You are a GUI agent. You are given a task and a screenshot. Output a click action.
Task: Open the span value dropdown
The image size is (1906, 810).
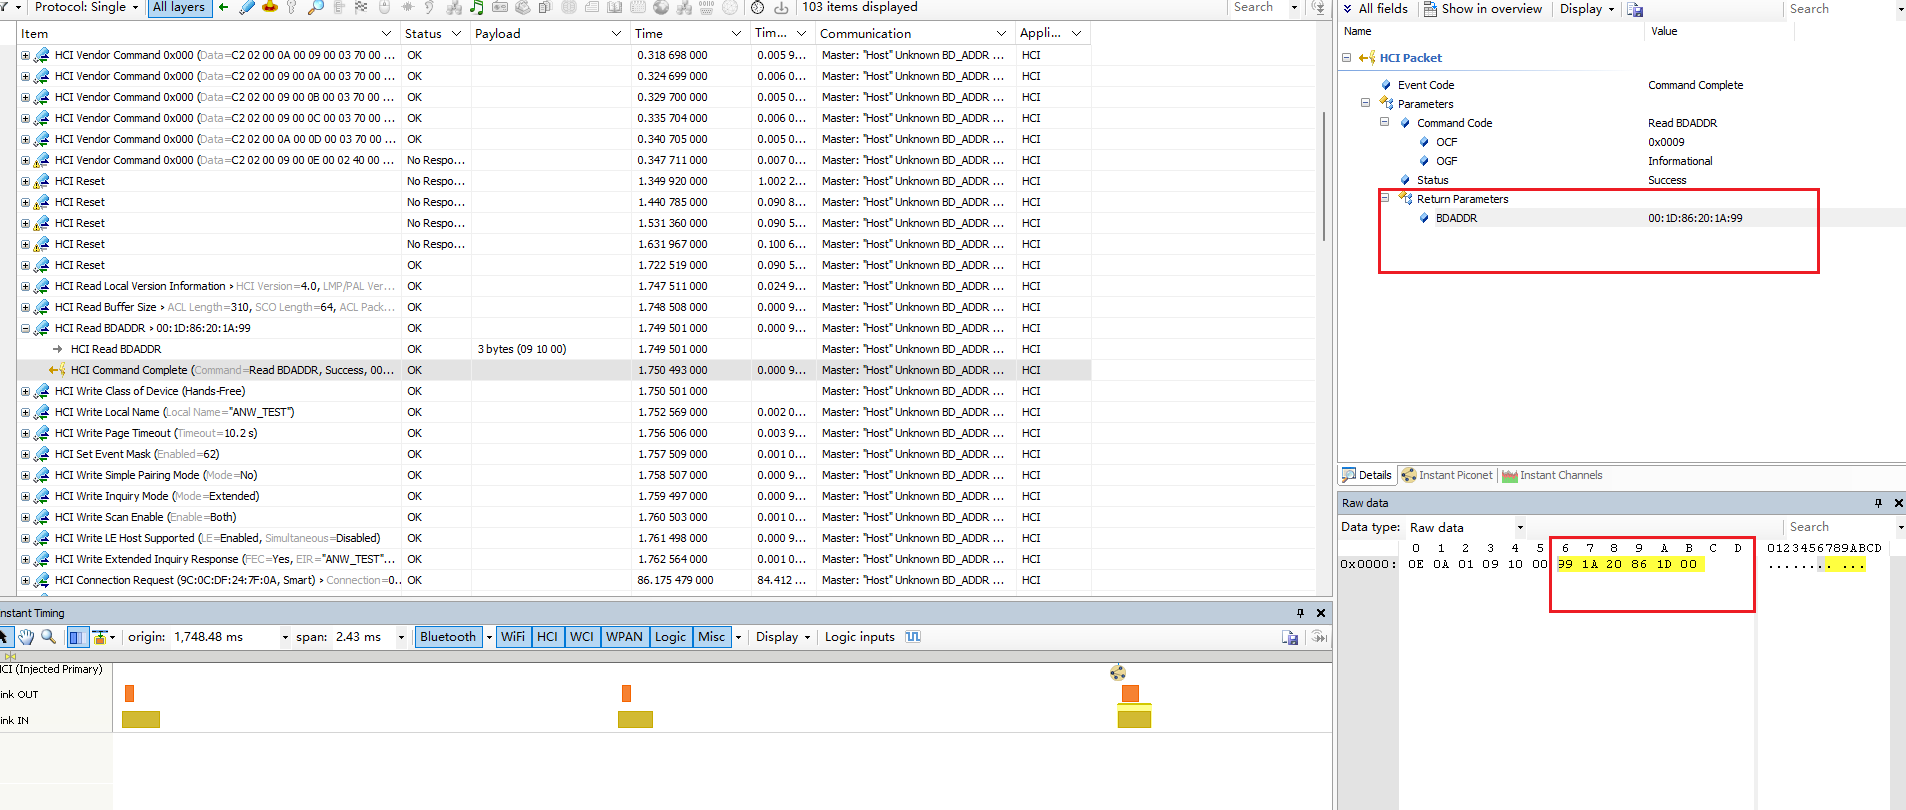click(x=401, y=637)
